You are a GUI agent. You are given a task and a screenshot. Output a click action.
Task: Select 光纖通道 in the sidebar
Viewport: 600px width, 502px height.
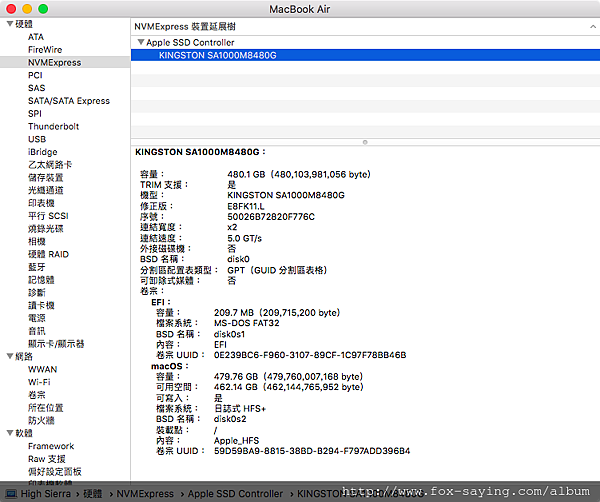click(x=46, y=190)
